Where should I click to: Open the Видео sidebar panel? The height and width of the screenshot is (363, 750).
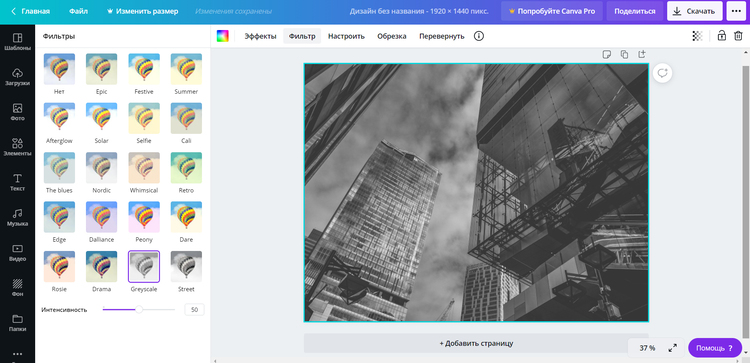coord(17,253)
